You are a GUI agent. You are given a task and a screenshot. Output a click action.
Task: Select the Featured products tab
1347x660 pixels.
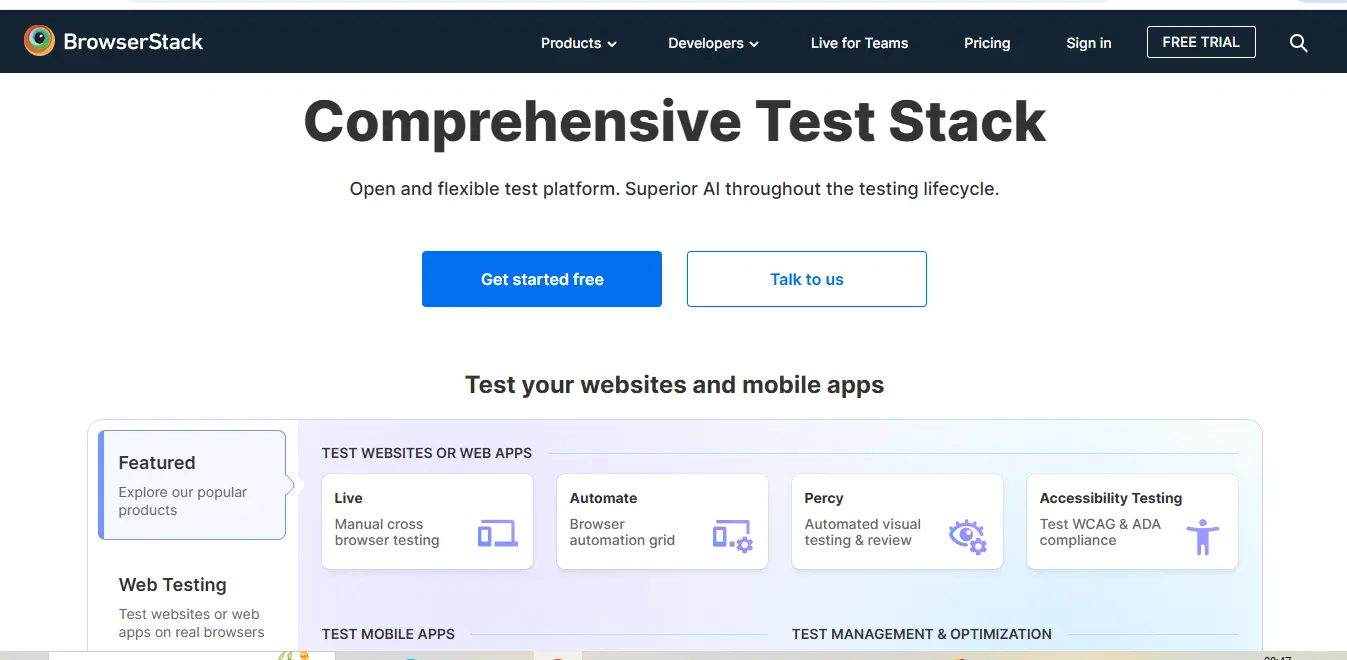point(192,485)
